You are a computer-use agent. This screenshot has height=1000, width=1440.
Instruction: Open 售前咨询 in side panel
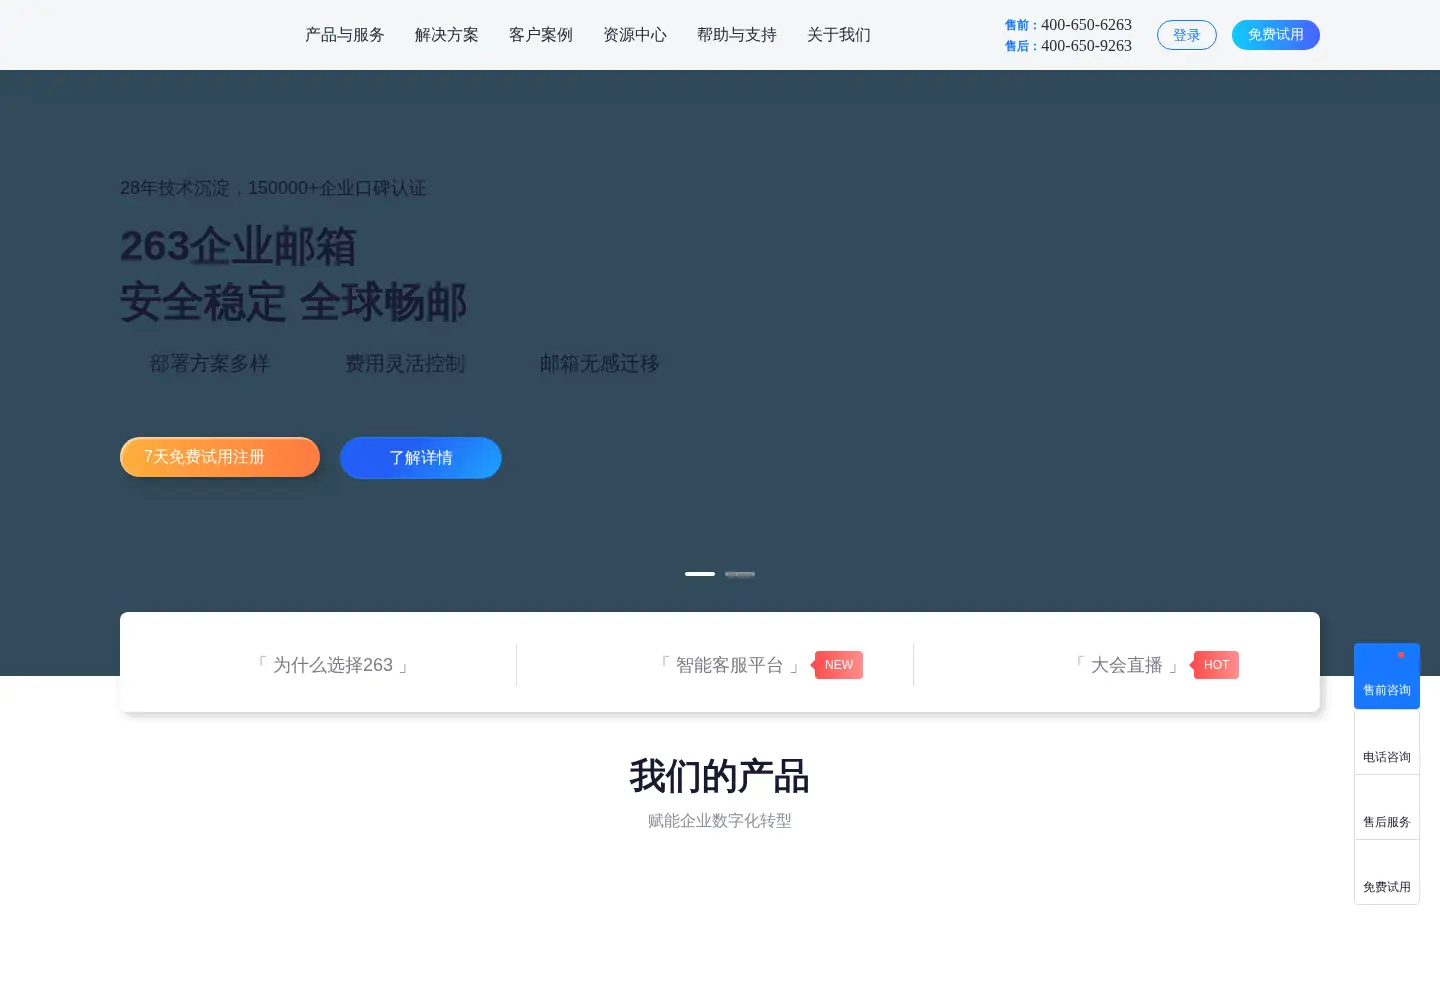point(1387,676)
